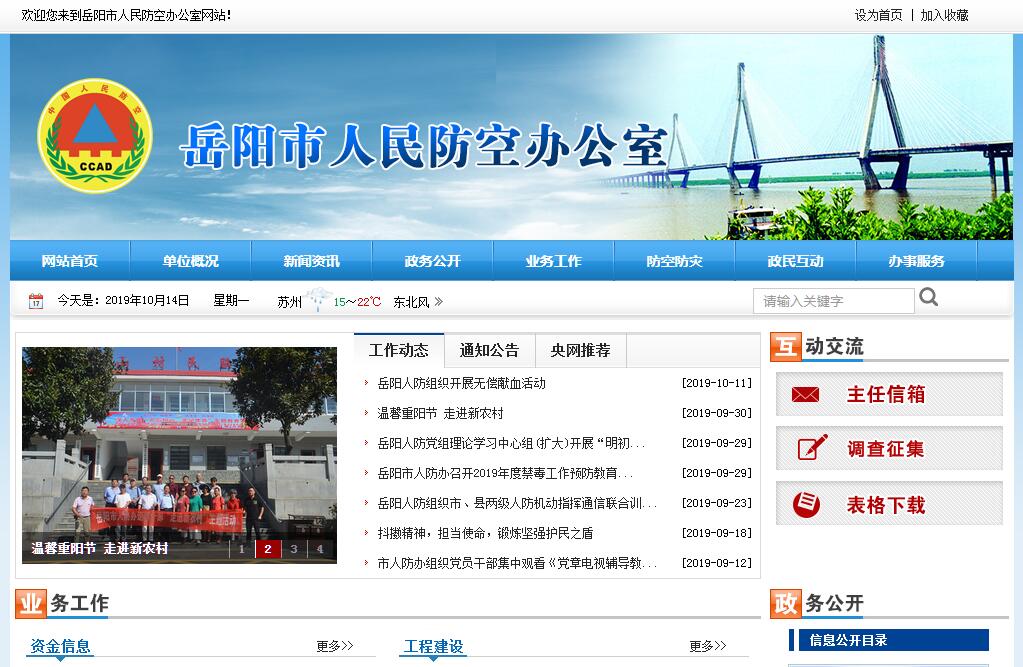Focus the keyword search input box
Screen dimensions: 1023x667
[x=833, y=301]
